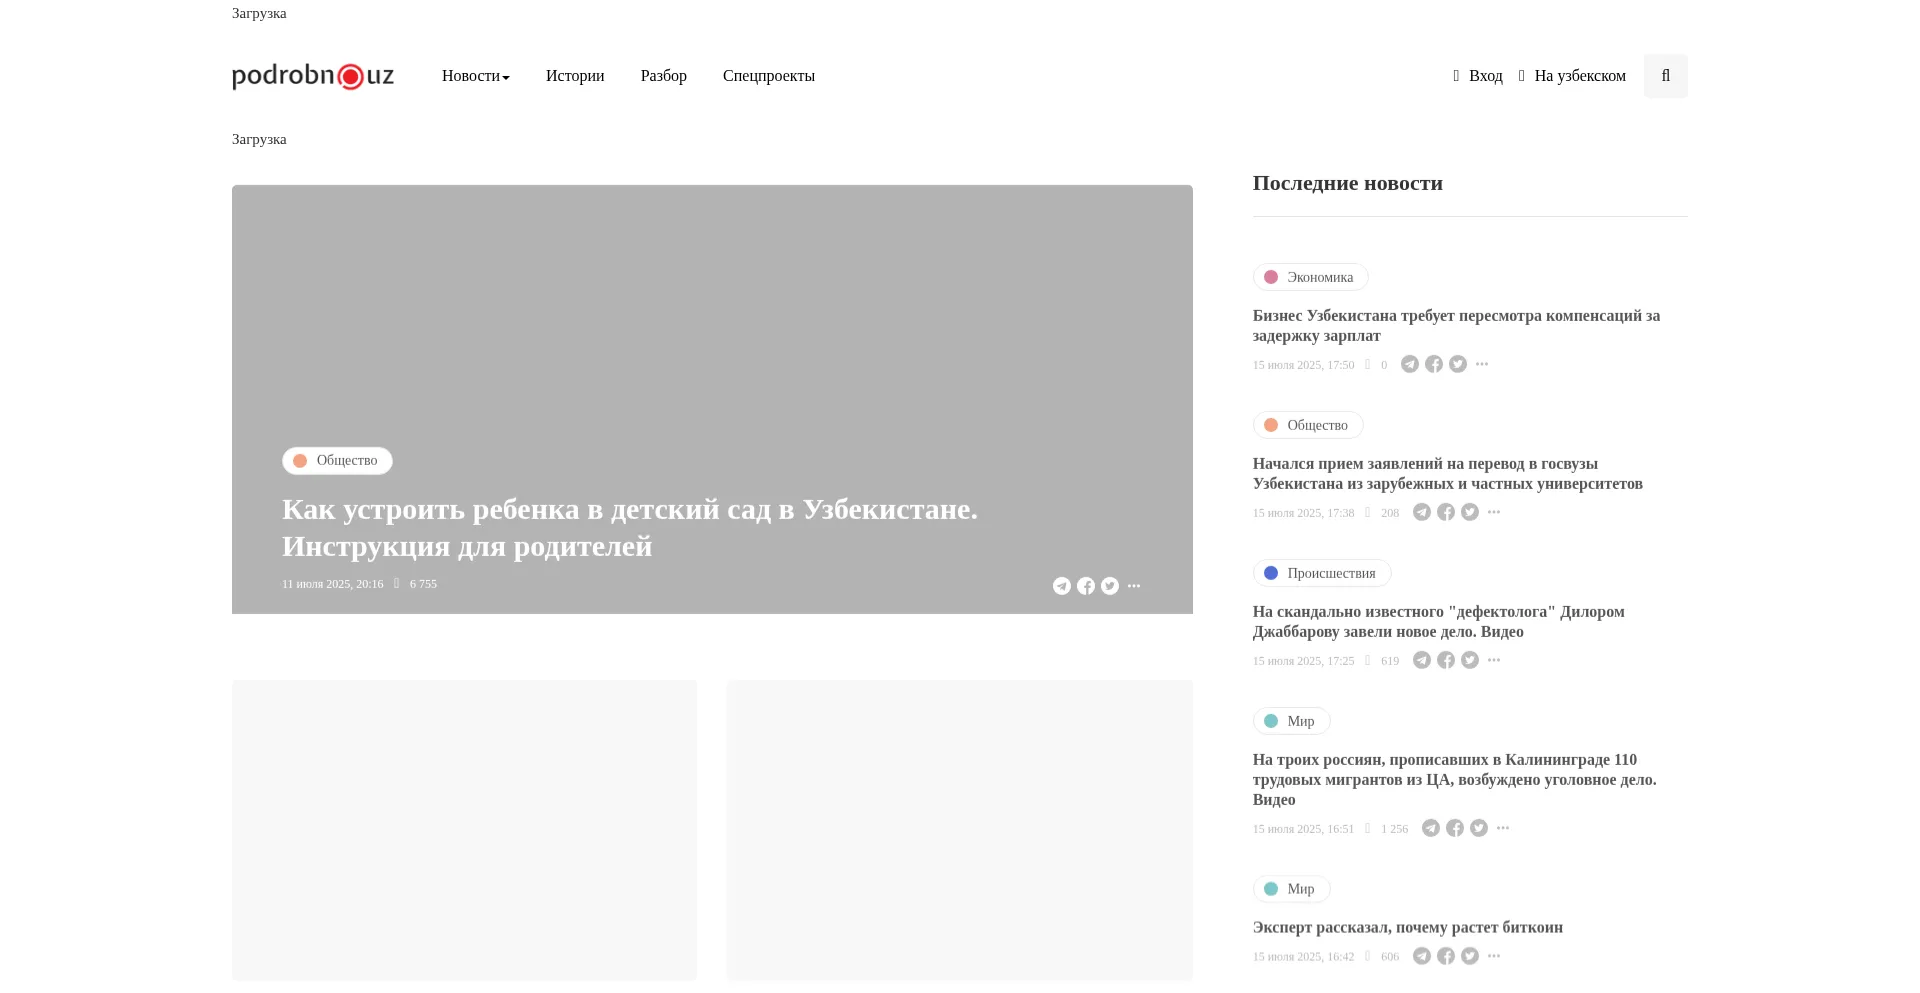Click Мир tag above bitcoin article
The width and height of the screenshot is (1920, 993).
pos(1291,889)
